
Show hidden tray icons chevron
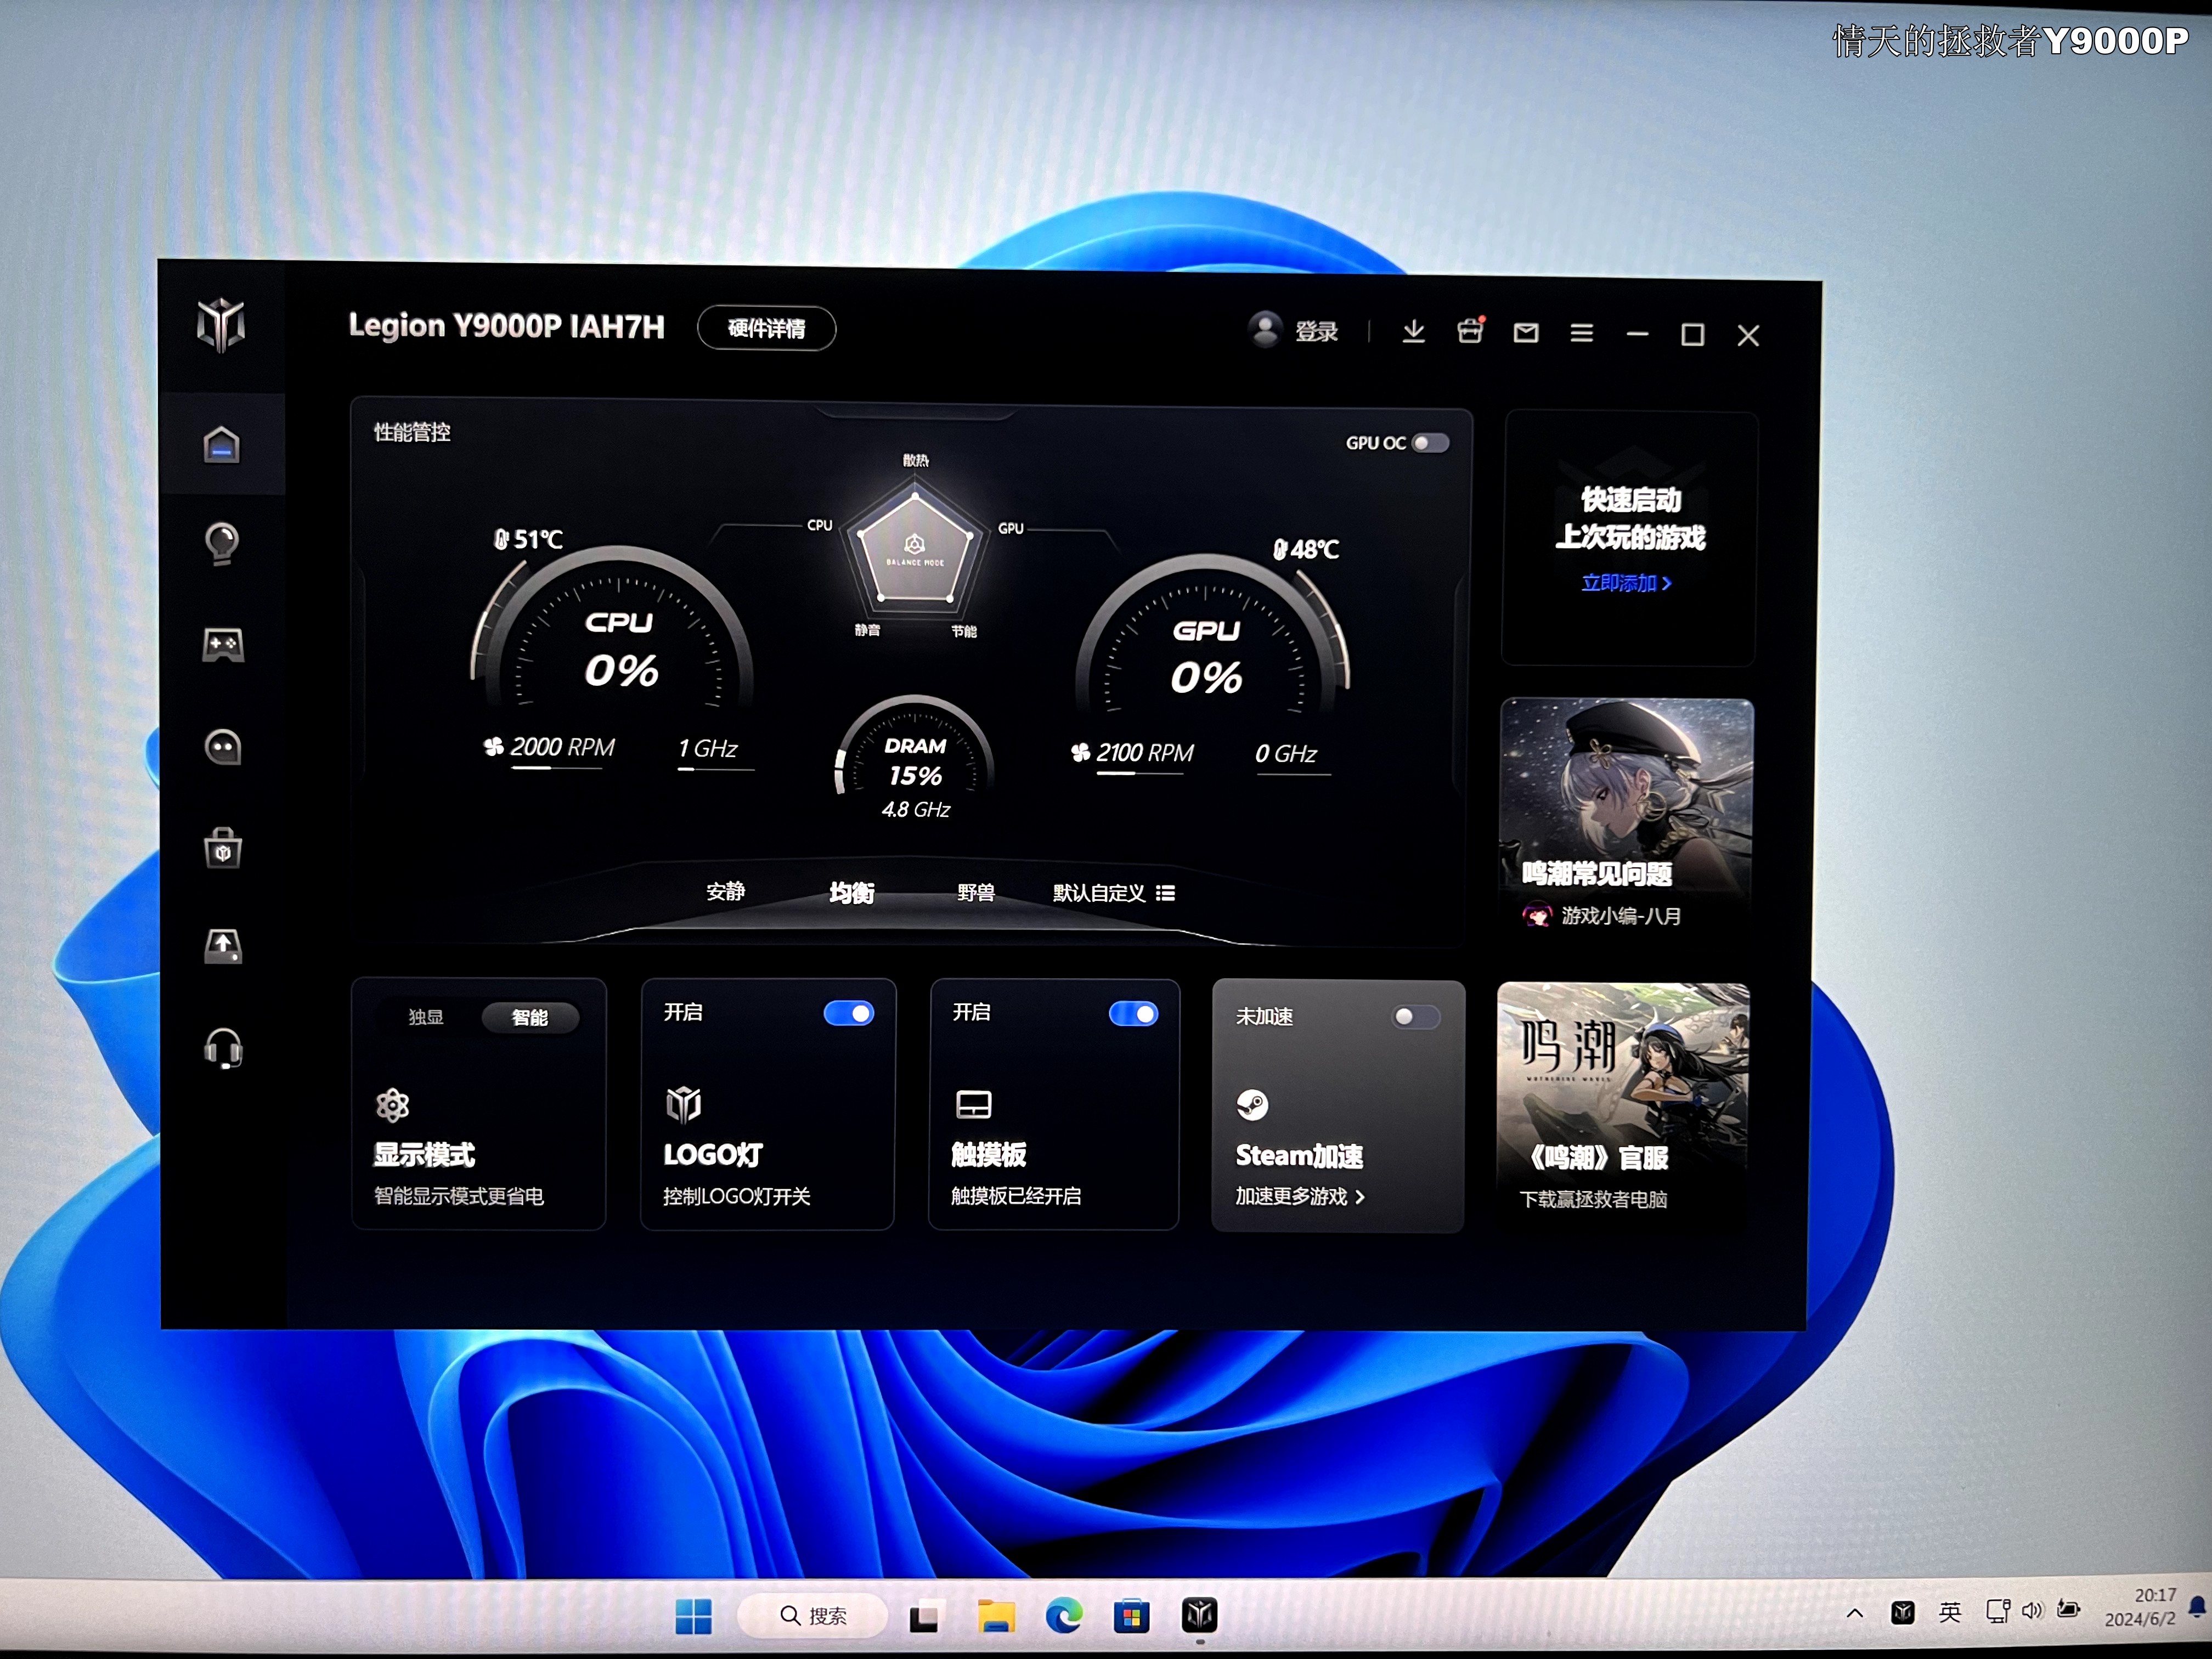click(1854, 1612)
